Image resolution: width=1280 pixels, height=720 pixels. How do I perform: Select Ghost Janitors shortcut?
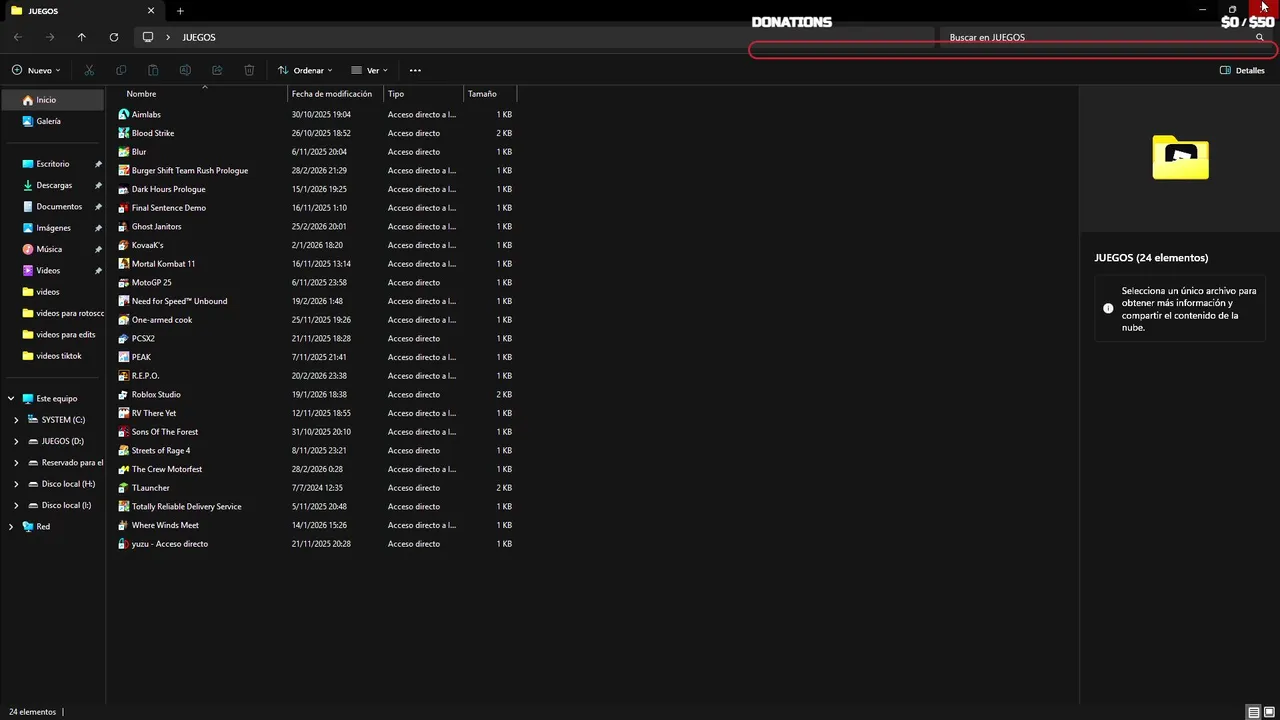click(x=156, y=226)
